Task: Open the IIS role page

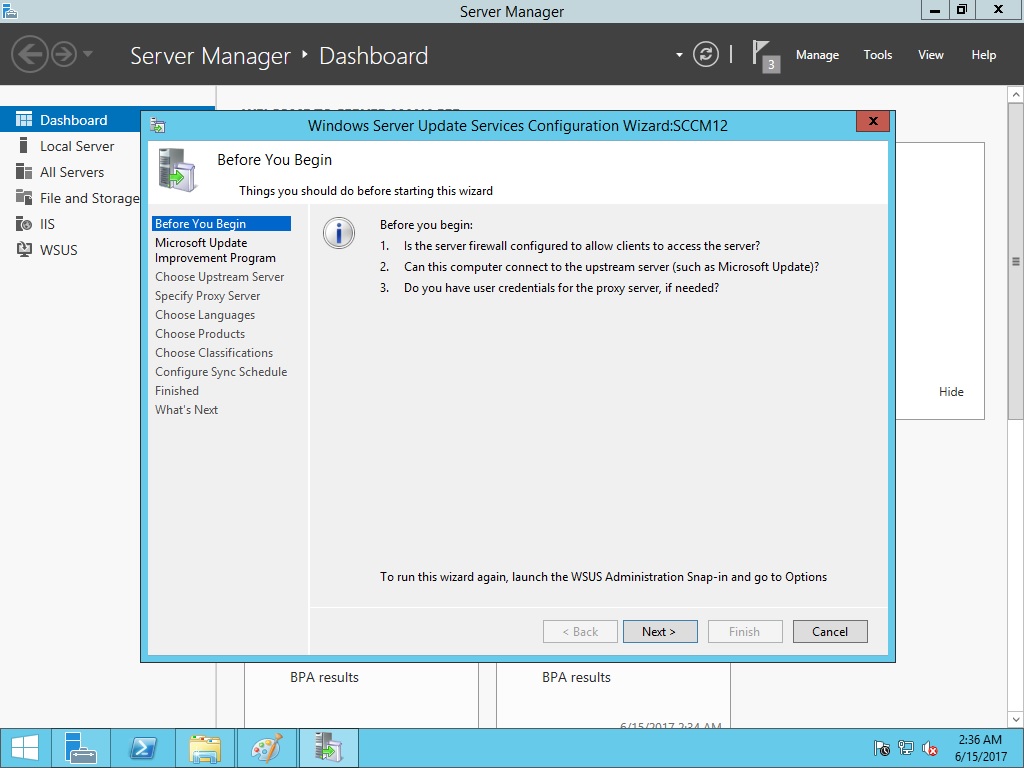Action: point(47,224)
